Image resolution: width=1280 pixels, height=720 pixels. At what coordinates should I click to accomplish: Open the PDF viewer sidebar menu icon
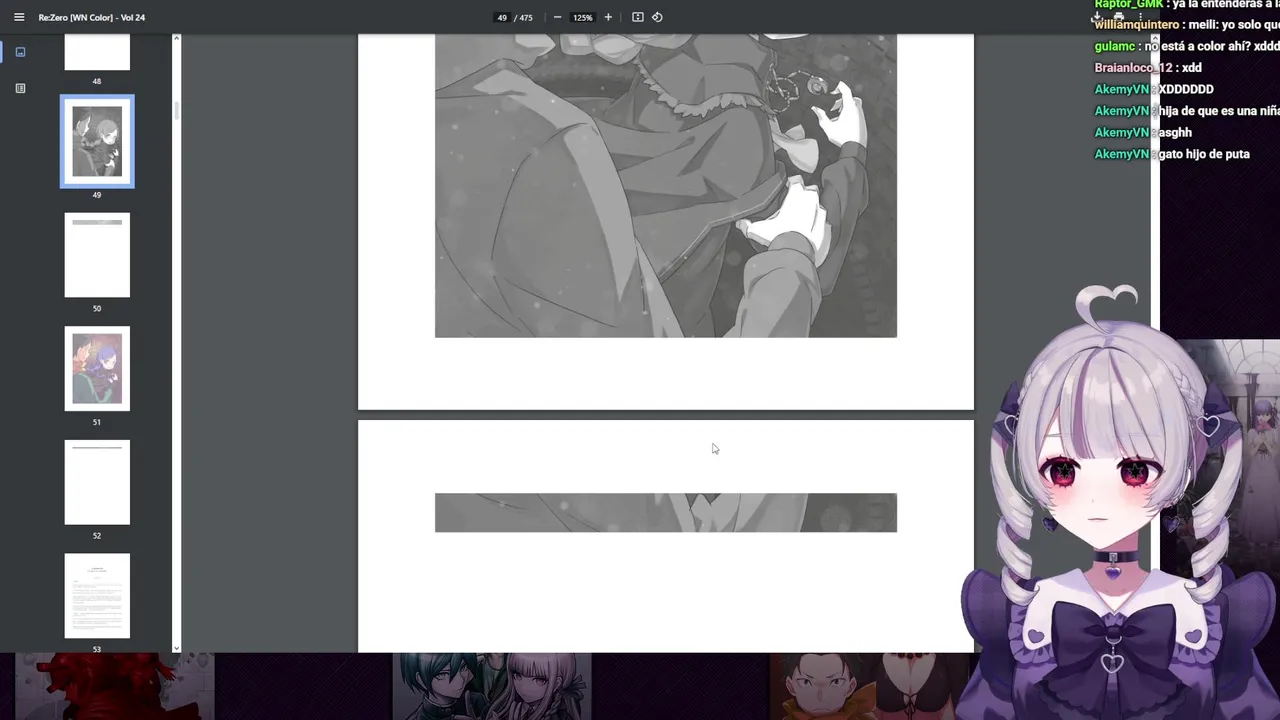click(x=18, y=17)
